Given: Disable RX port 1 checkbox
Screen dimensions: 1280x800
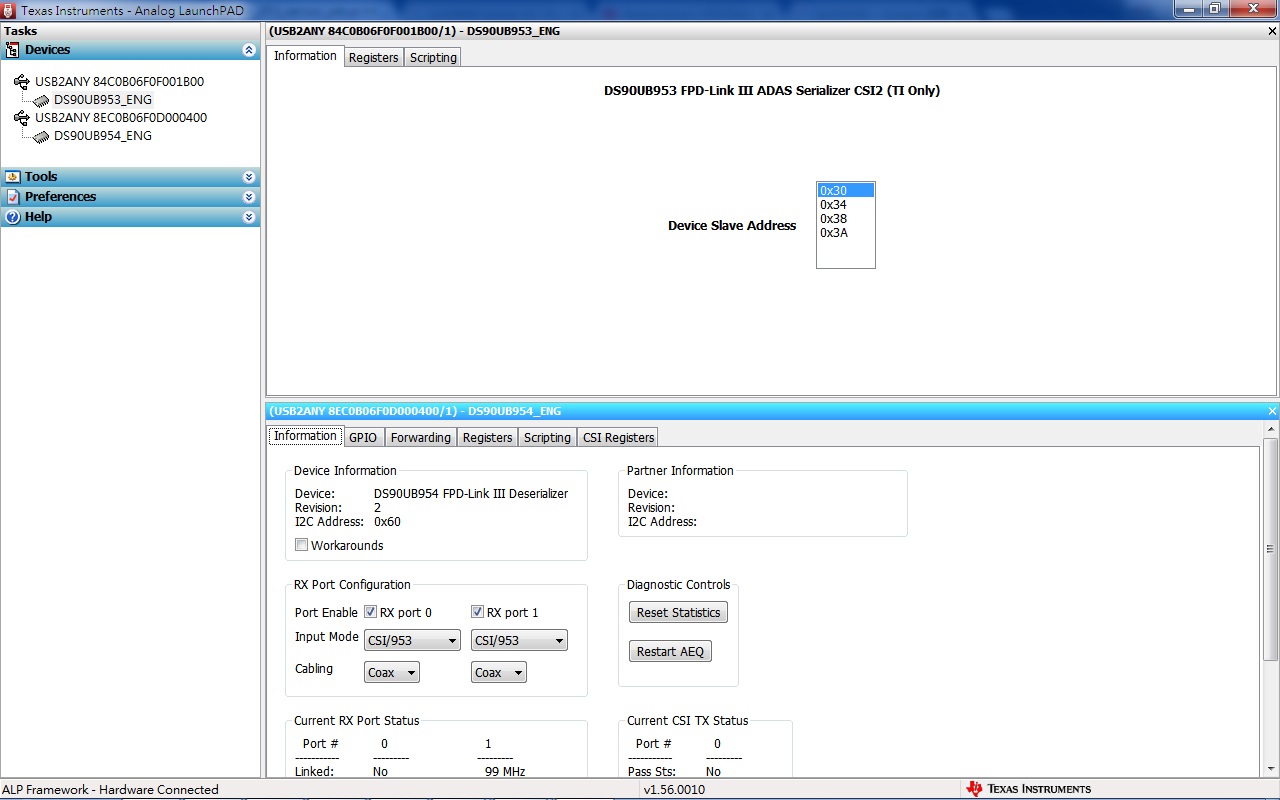Looking at the screenshot, I should [x=477, y=612].
